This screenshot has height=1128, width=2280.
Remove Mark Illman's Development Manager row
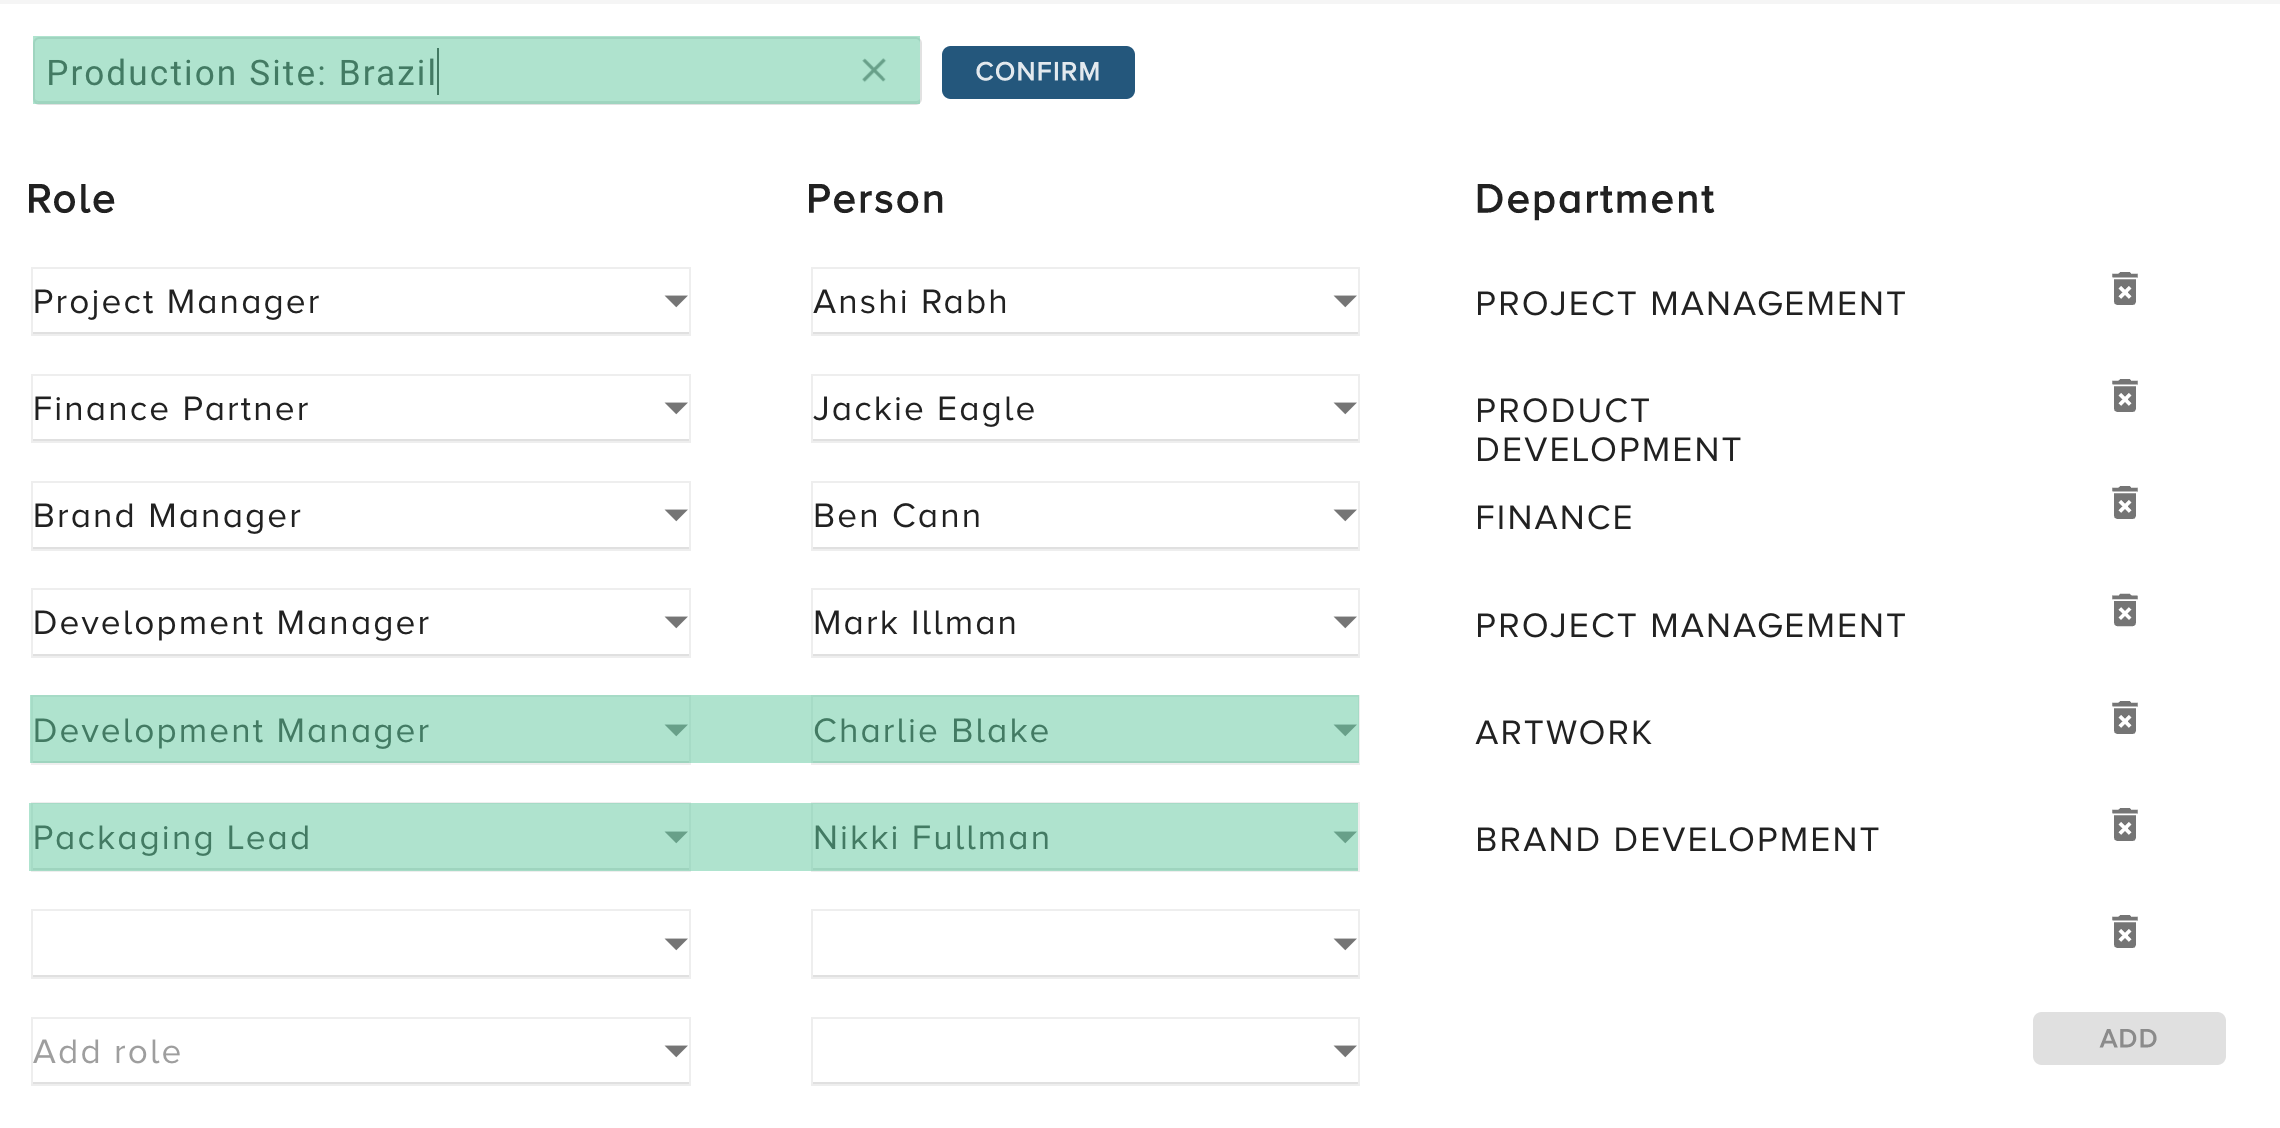[2125, 608]
